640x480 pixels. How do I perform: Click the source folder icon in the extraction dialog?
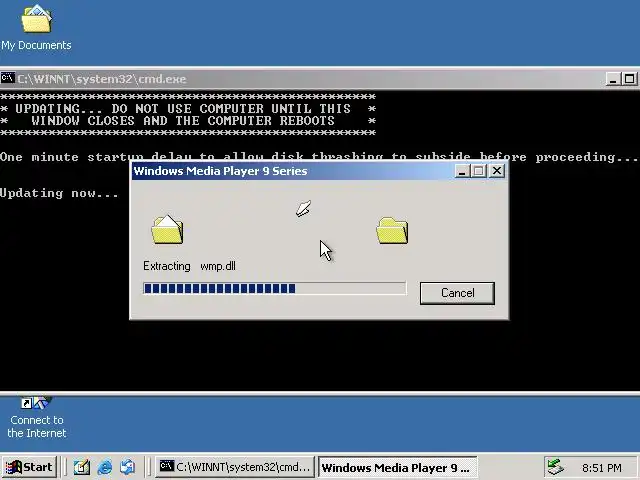[x=167, y=230]
